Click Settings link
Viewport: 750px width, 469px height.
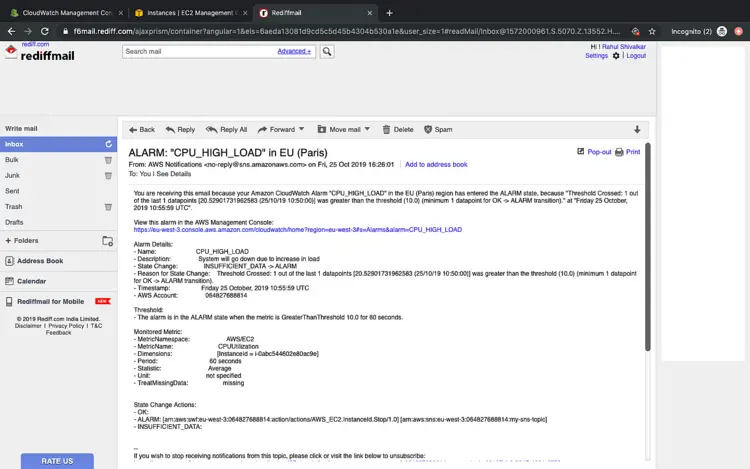pos(596,56)
